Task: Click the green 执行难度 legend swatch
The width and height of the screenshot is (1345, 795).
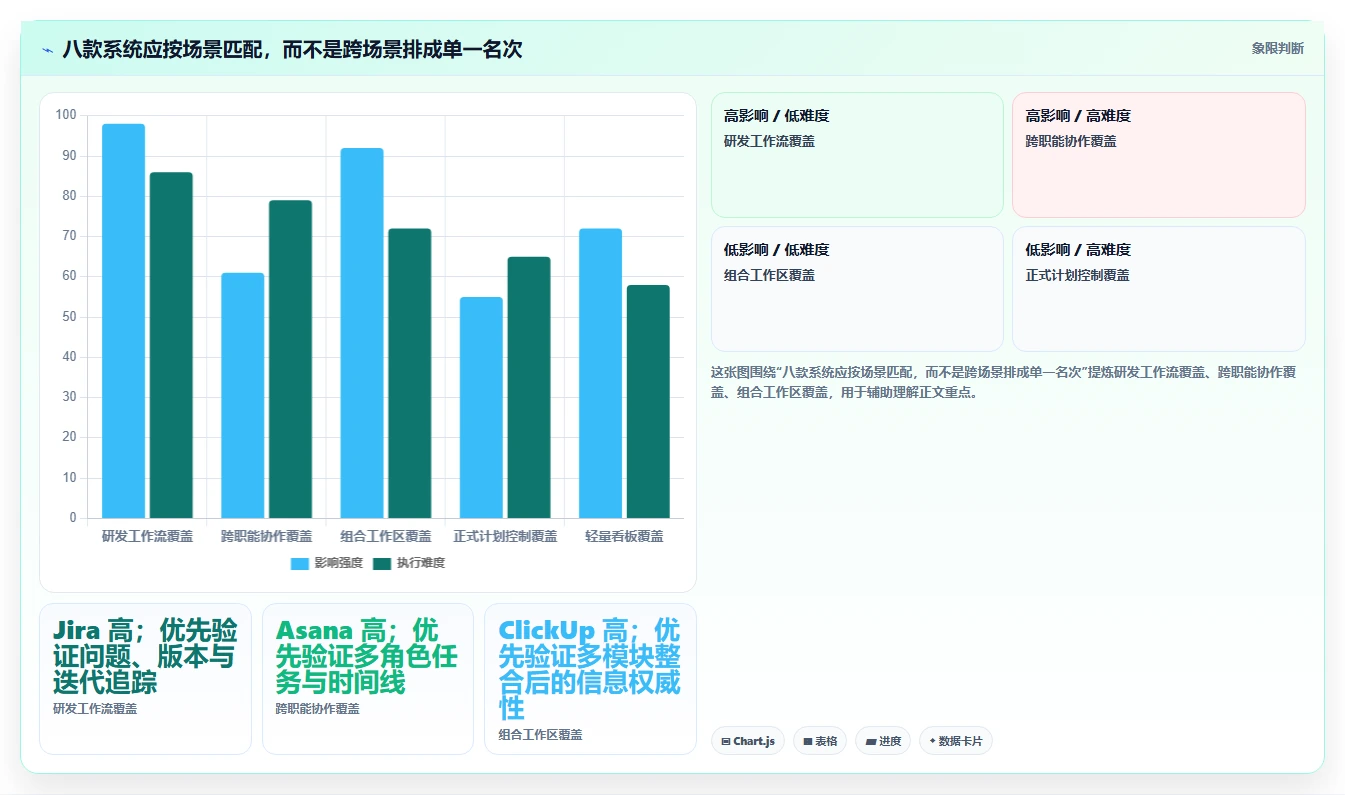Action: pyautogui.click(x=382, y=564)
